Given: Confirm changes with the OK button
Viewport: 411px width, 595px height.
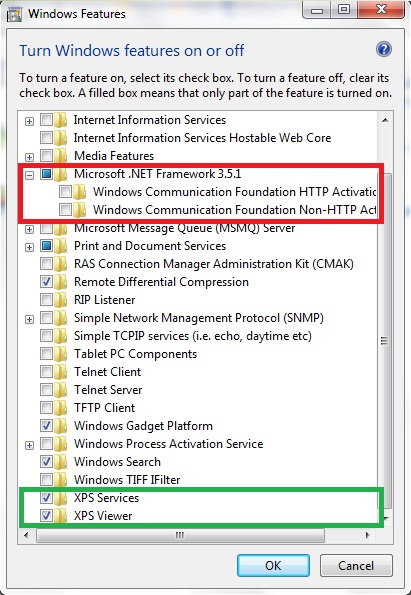Looking at the screenshot, I should click(273, 565).
